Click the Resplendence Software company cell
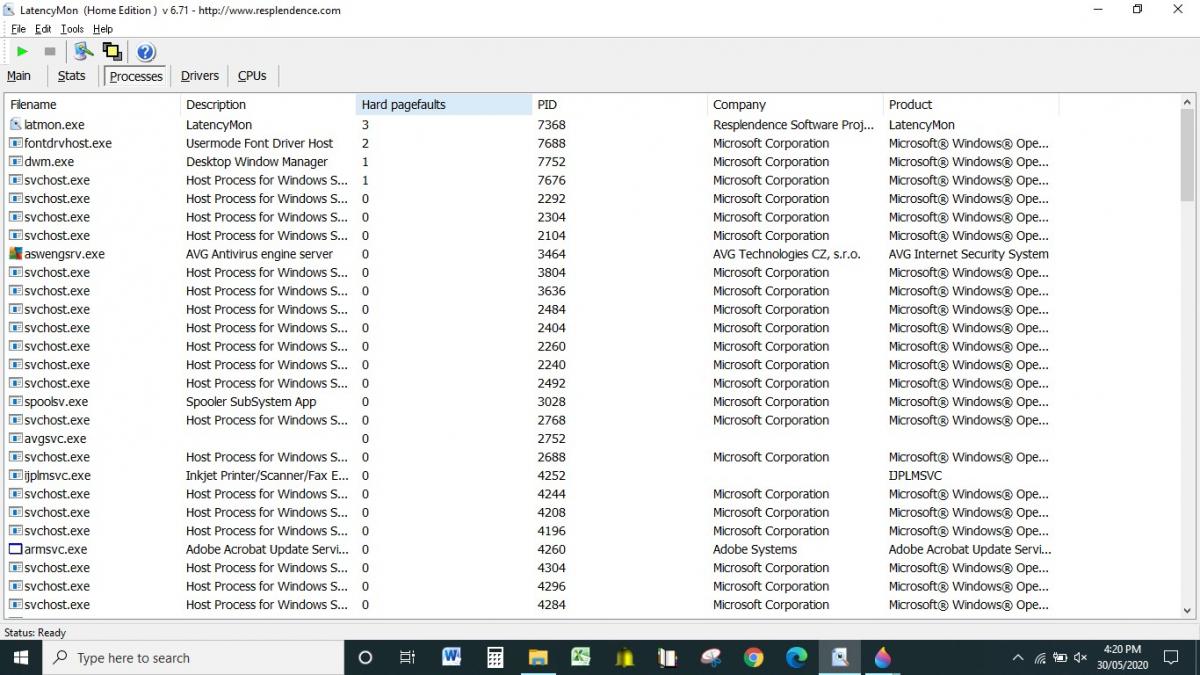 (x=794, y=125)
